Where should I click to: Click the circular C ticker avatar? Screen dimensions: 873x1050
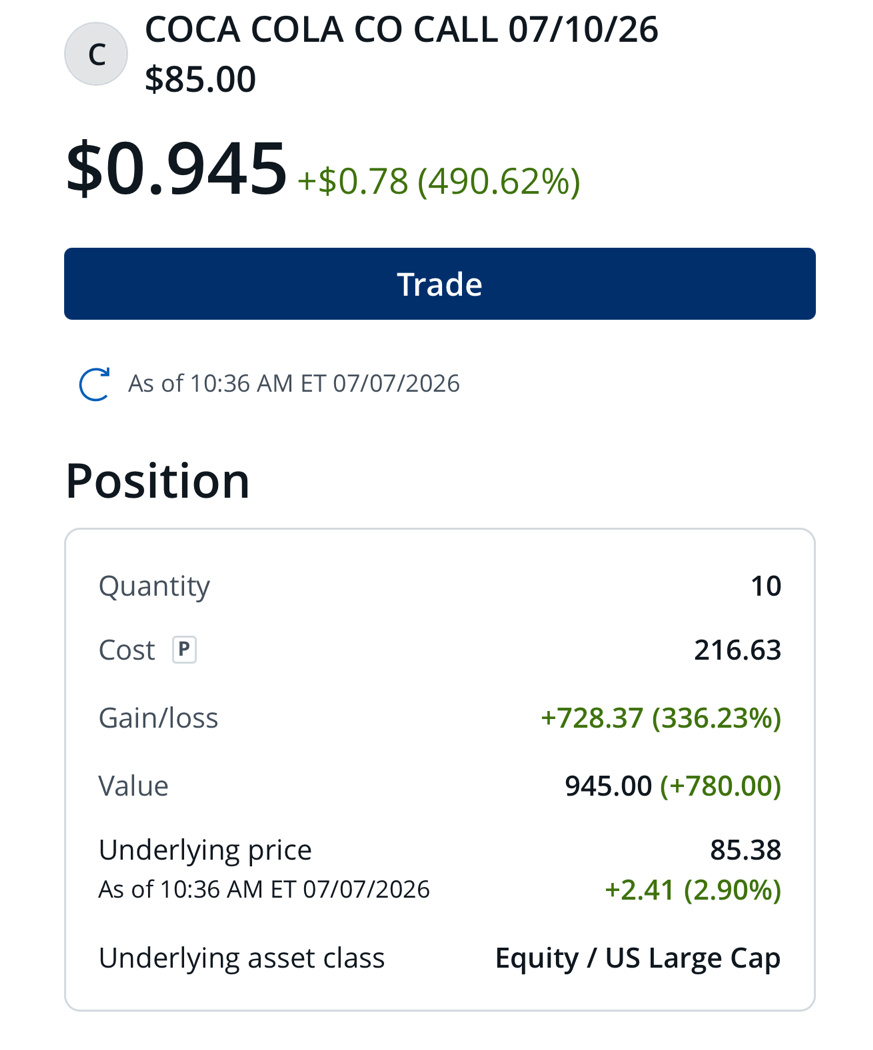[x=96, y=54]
